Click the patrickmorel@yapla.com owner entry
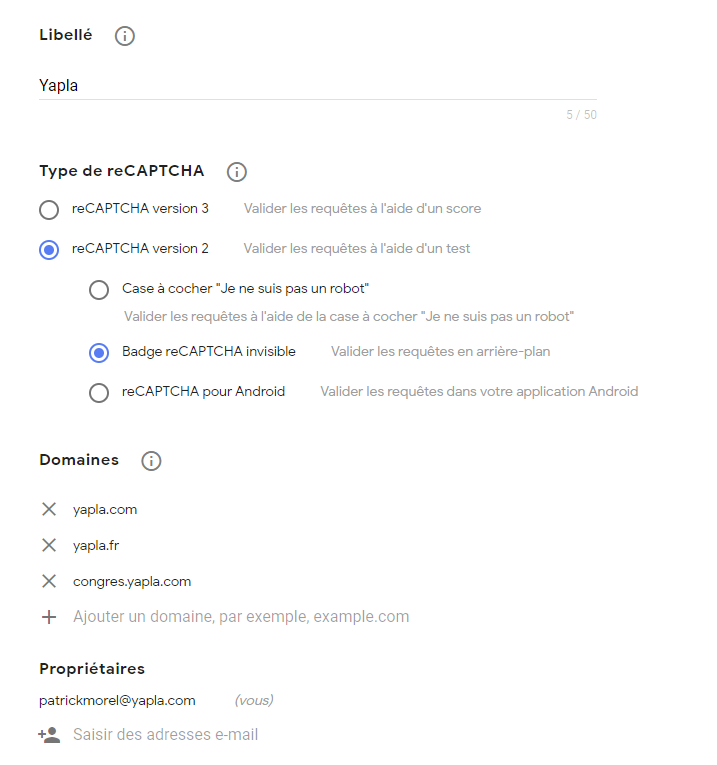 (x=117, y=701)
